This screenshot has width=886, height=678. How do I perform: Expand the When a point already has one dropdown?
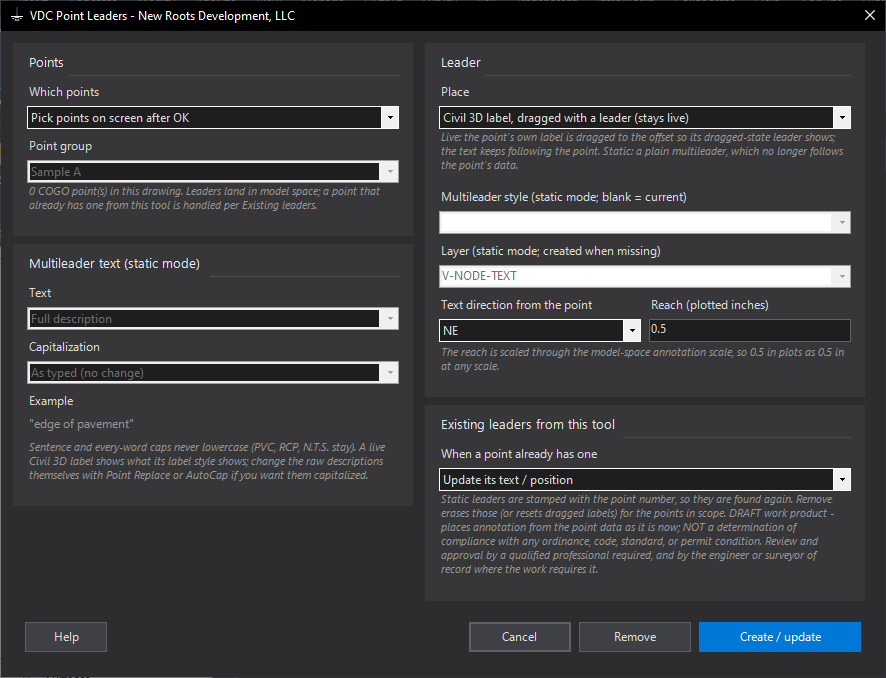(x=842, y=480)
